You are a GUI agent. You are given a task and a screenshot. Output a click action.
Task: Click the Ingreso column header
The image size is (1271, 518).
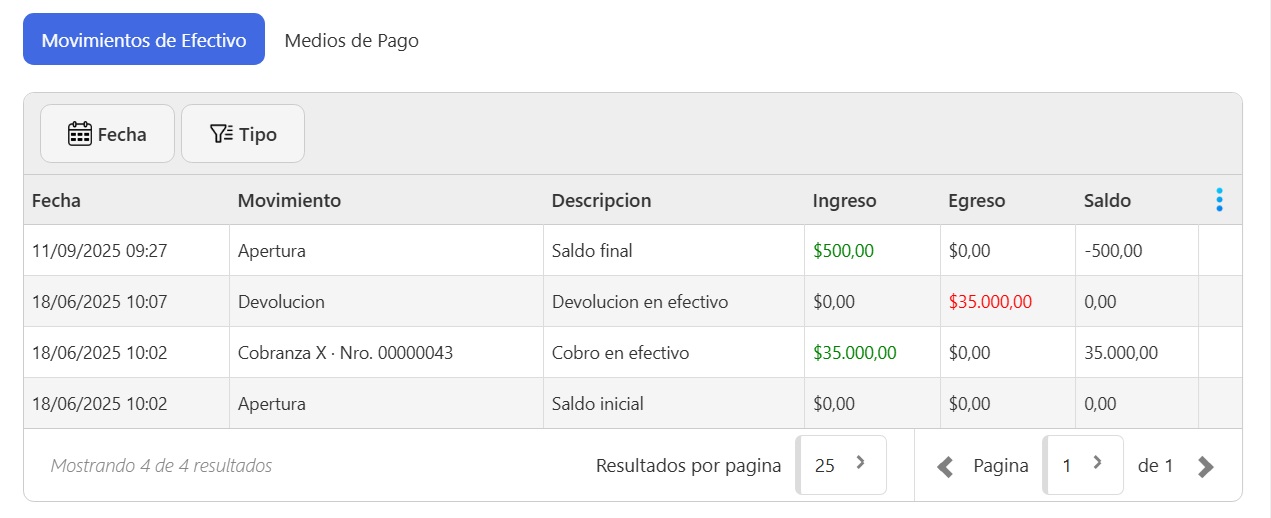tap(844, 200)
